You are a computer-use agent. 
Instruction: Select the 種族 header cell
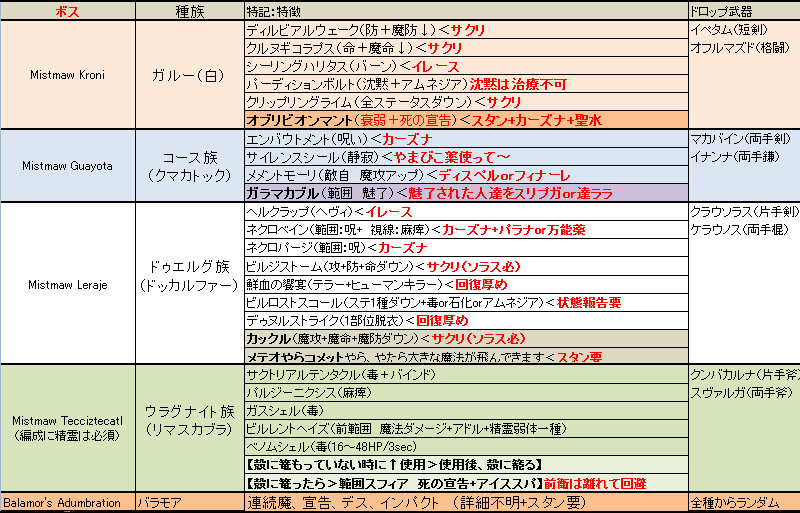click(190, 11)
